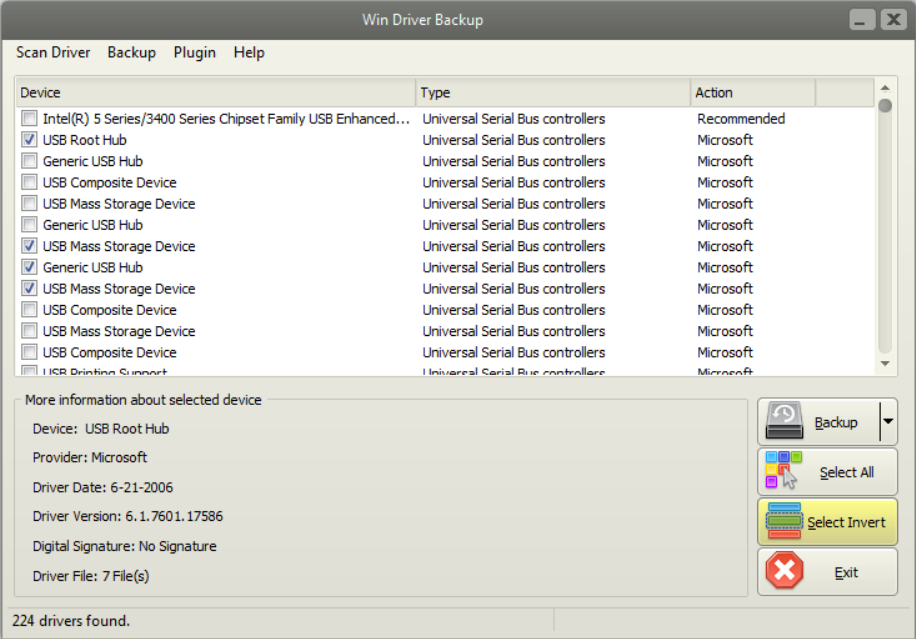916x639 pixels.
Task: Click 'Driver File: 7 File(s)' text
Action: tap(91, 576)
